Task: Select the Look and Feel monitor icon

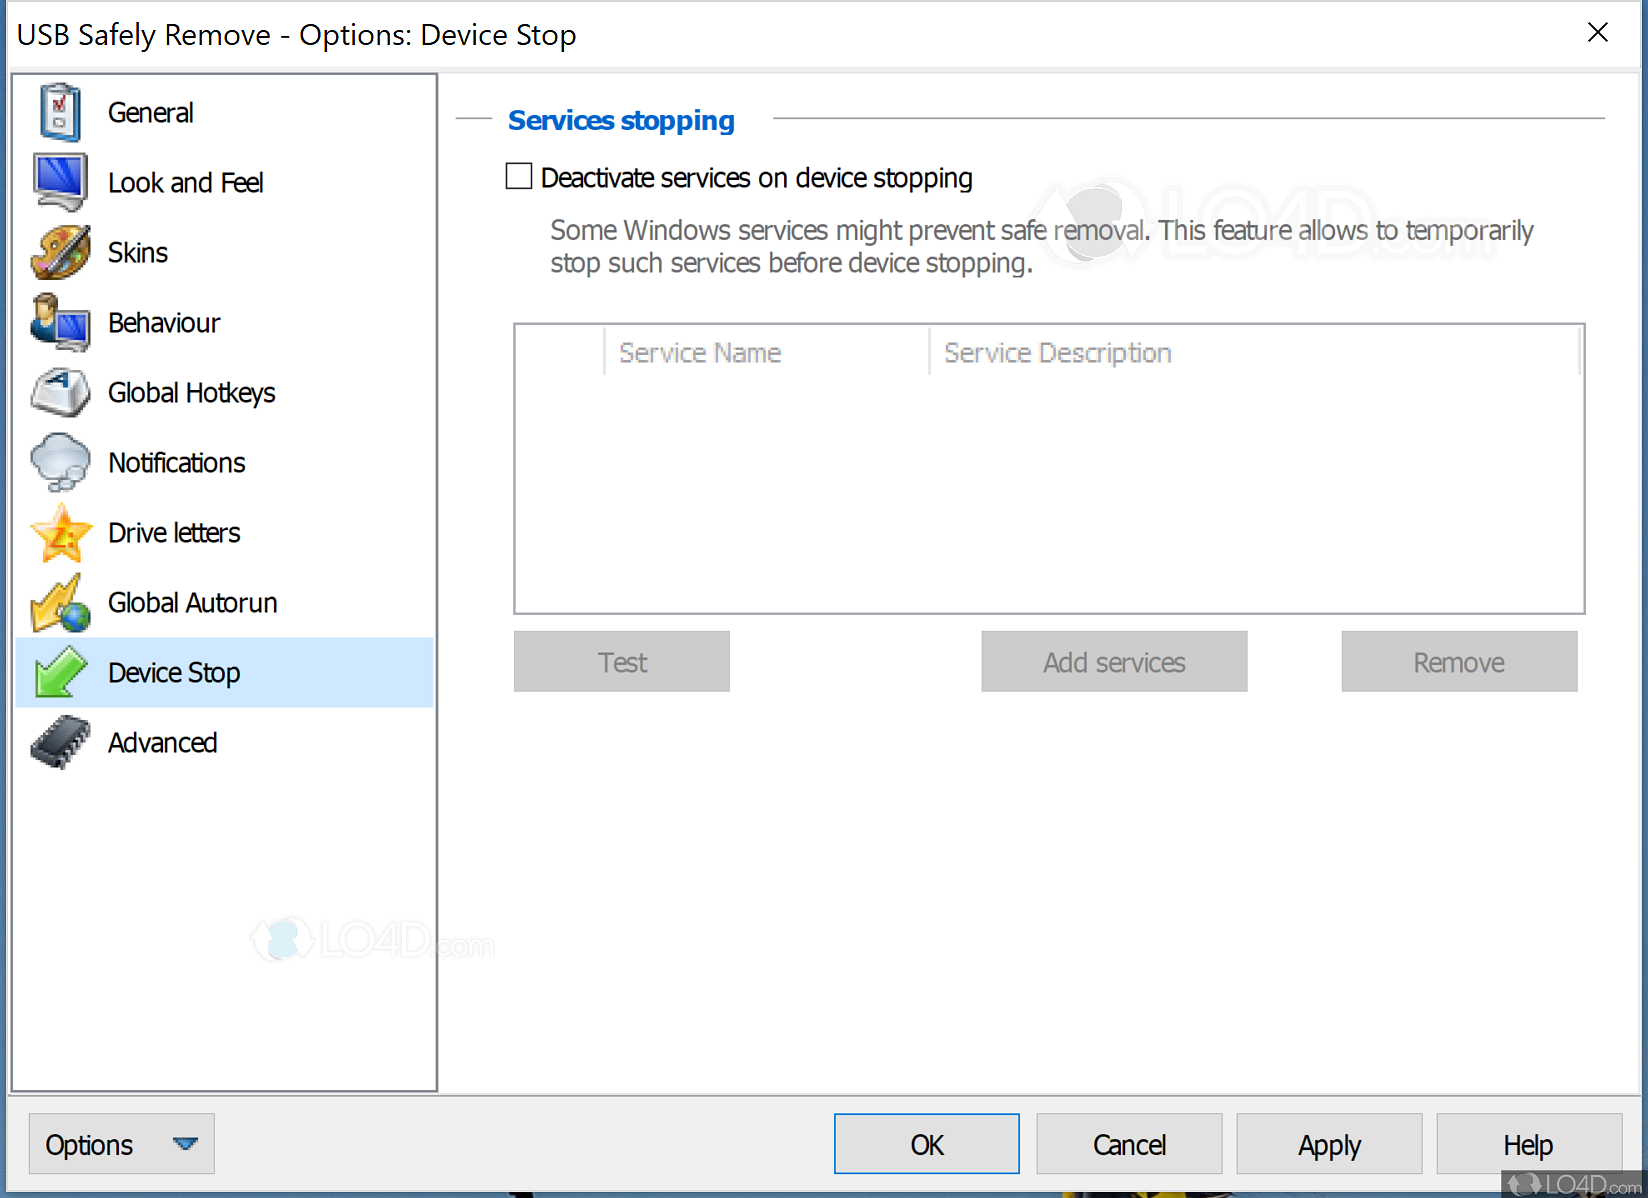Action: point(60,182)
